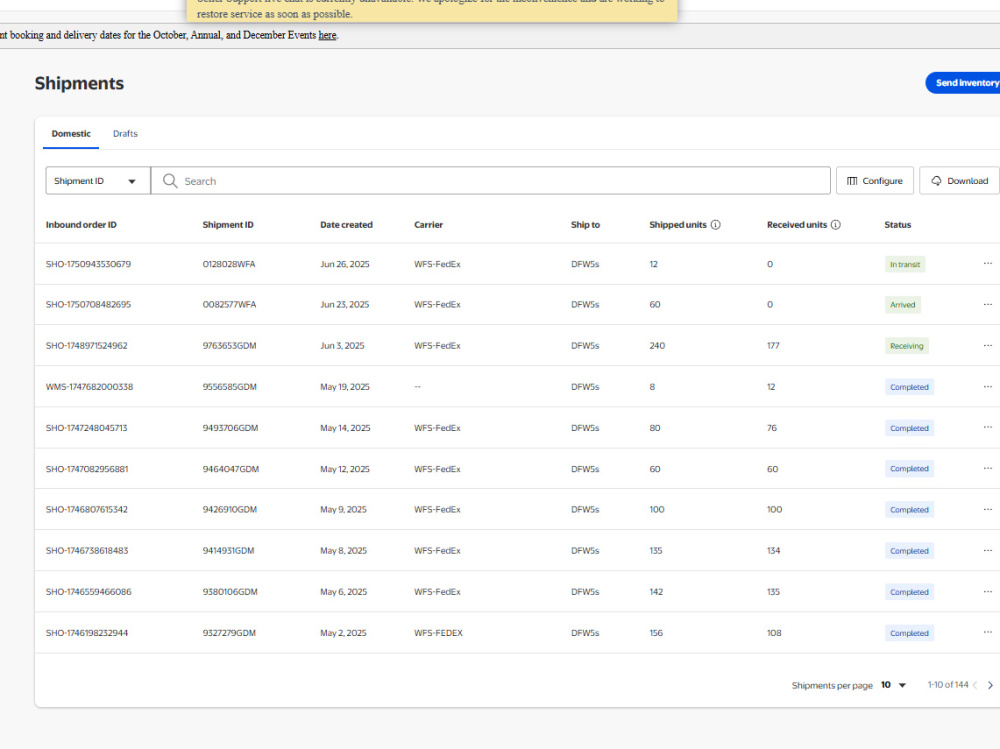Click the Download button
The height and width of the screenshot is (749, 1000).
(x=959, y=181)
